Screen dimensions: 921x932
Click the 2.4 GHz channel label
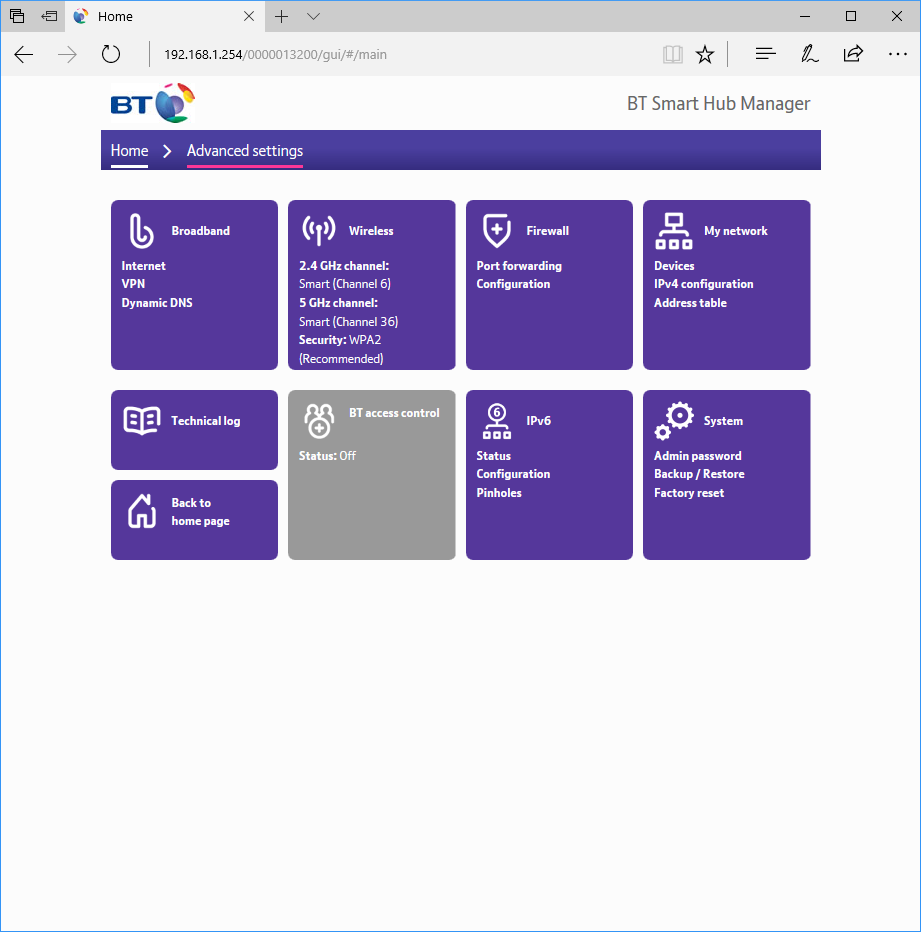pyautogui.click(x=344, y=266)
